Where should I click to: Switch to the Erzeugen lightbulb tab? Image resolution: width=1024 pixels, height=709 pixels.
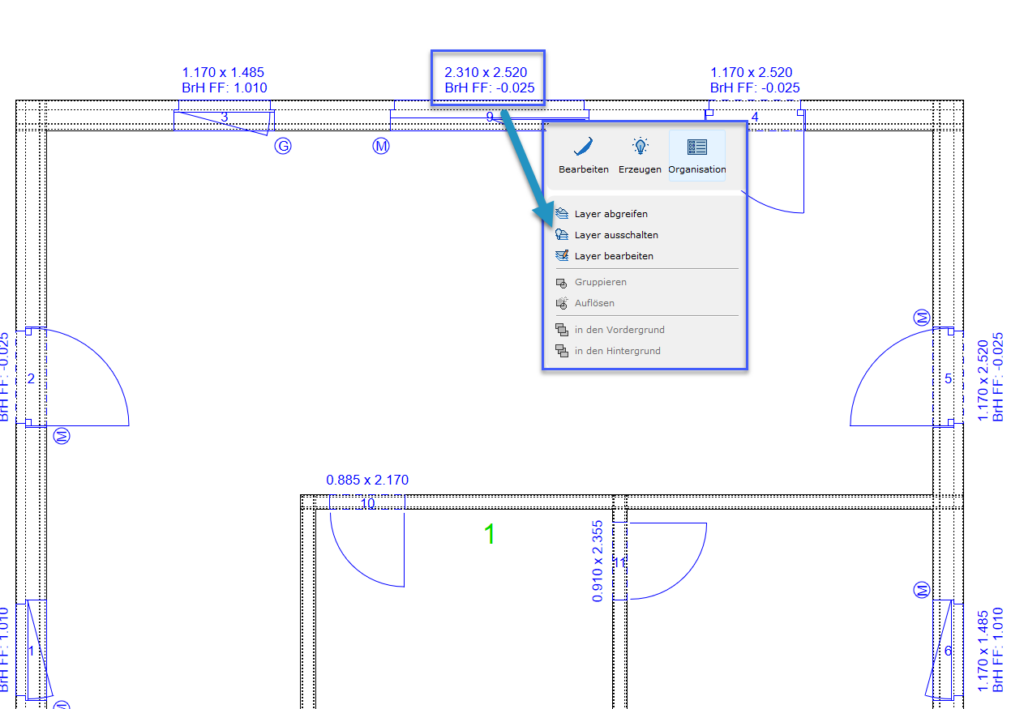tap(639, 155)
